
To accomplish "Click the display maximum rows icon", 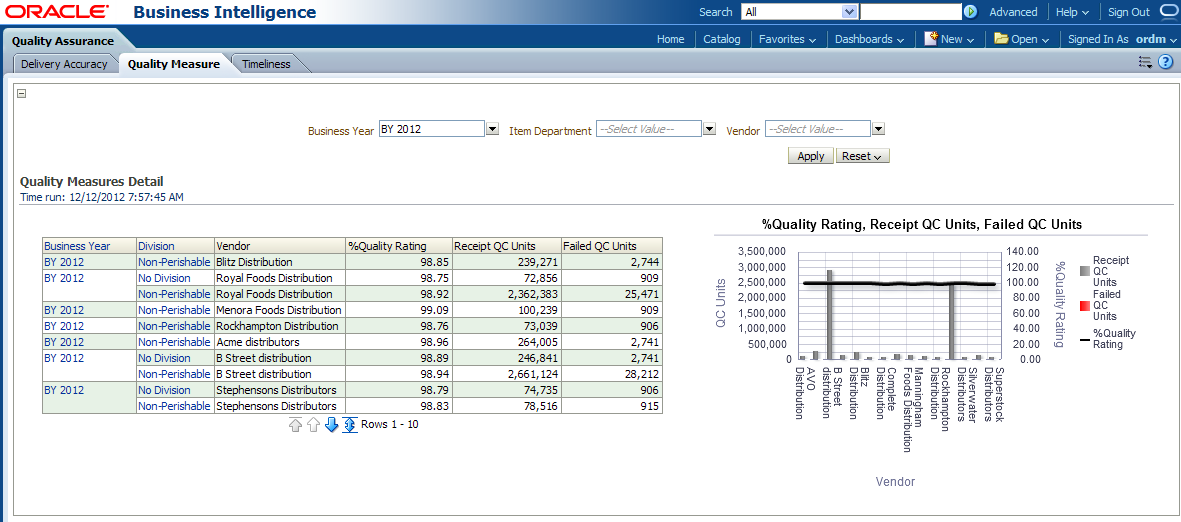I will click(350, 425).
